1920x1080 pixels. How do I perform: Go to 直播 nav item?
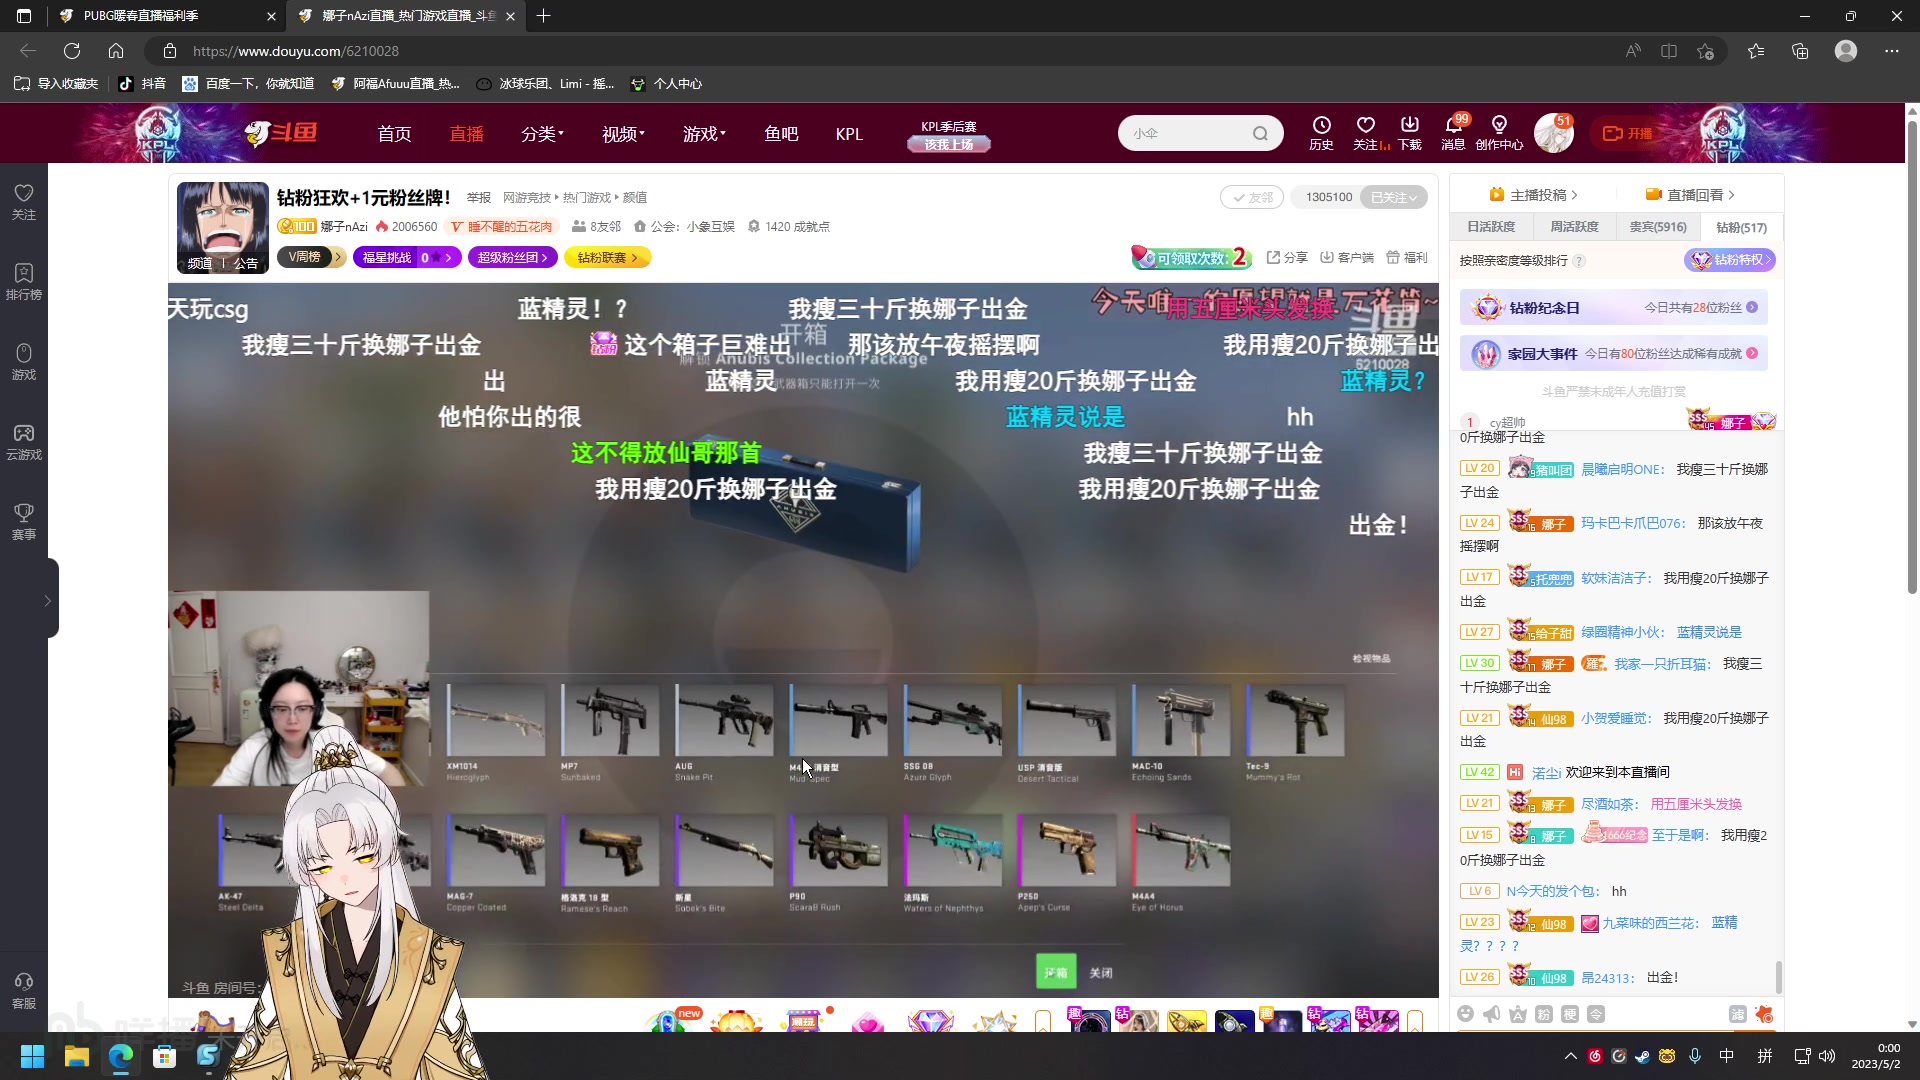coord(466,133)
